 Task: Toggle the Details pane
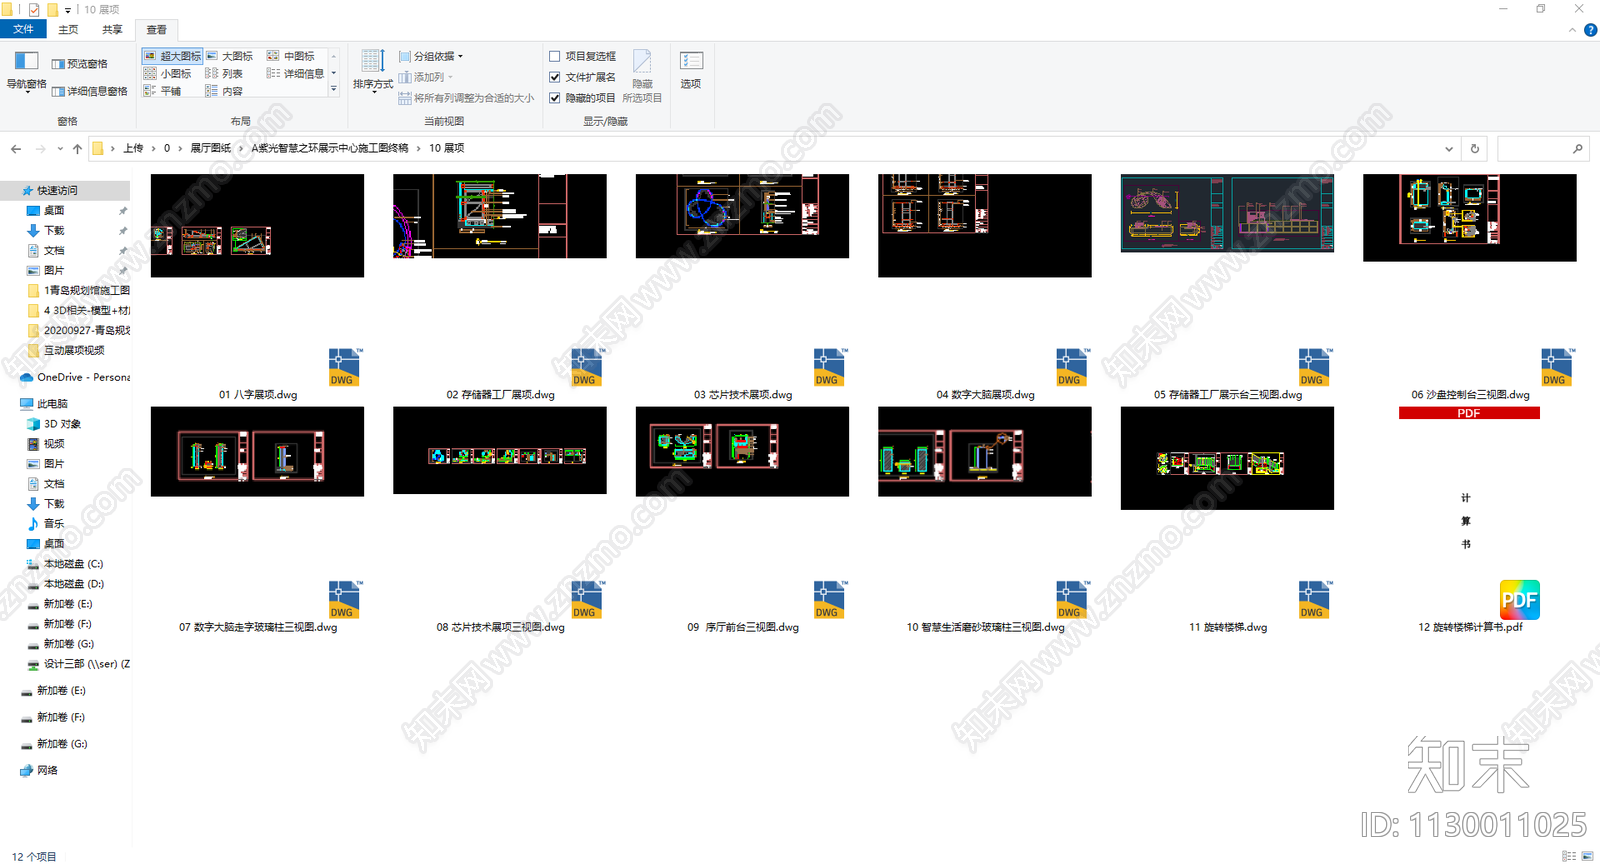(89, 91)
